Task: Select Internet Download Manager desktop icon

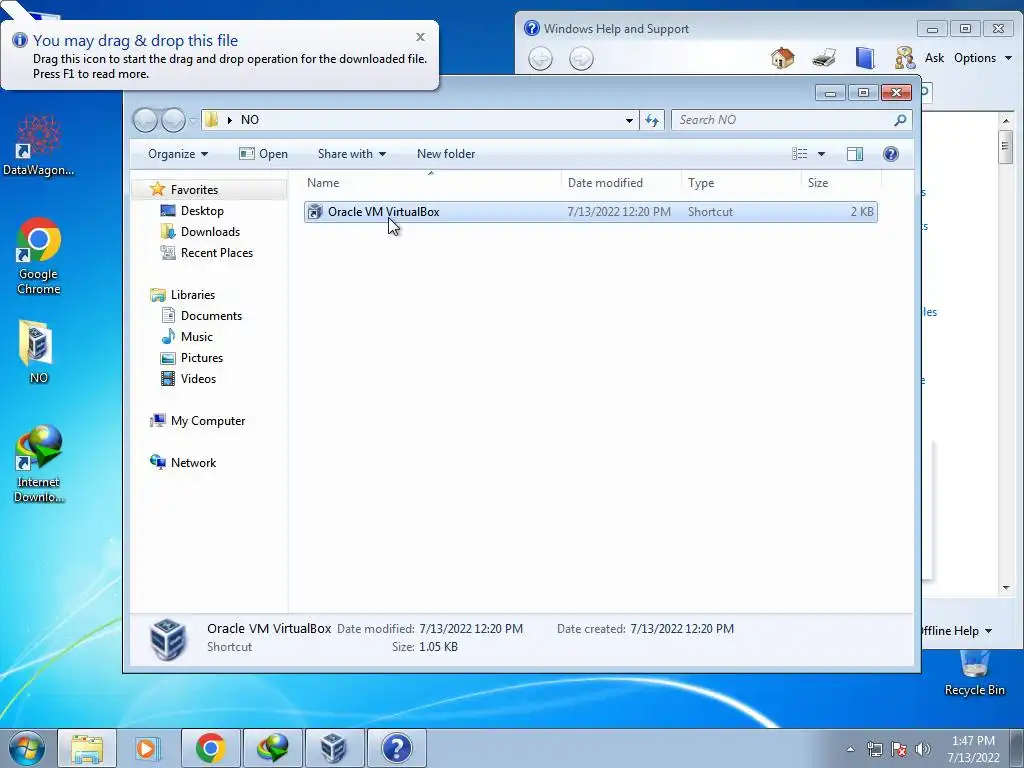Action: tap(38, 464)
